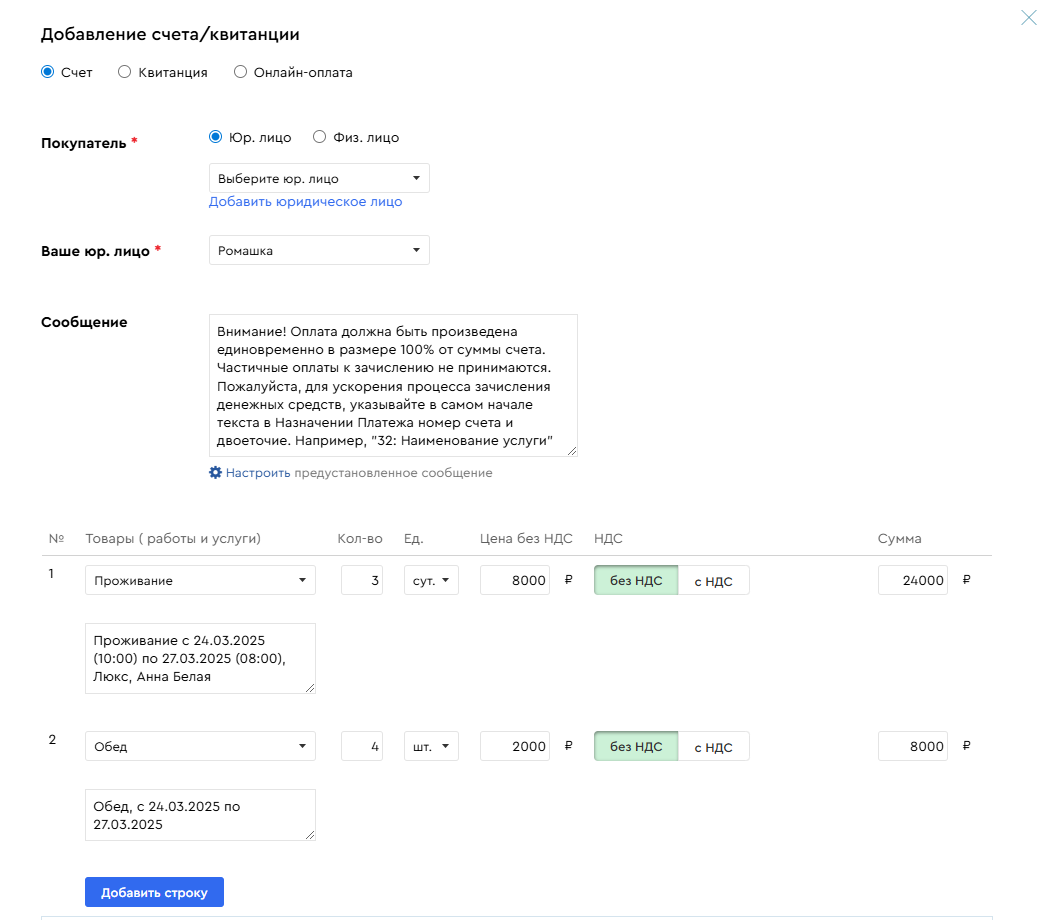Select с НДС for Обед row
The image size is (1049, 920).
(713, 746)
